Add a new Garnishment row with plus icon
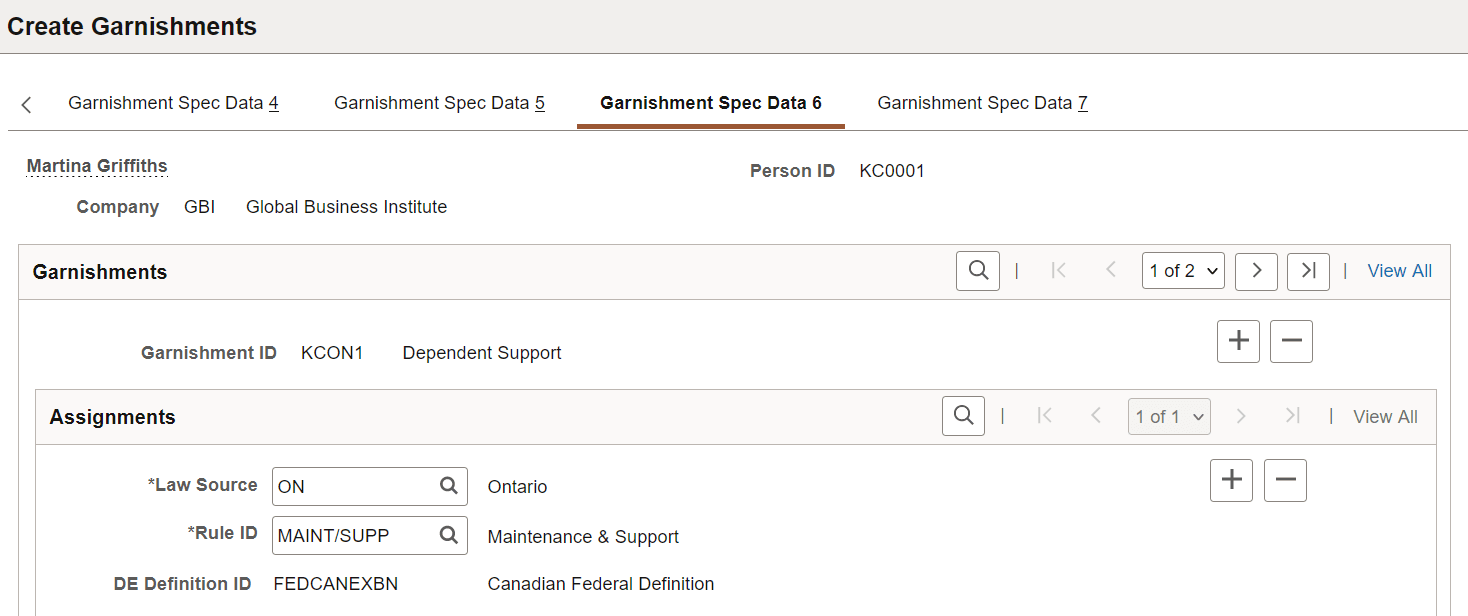Screen dimensions: 1468x616 pos(1238,341)
